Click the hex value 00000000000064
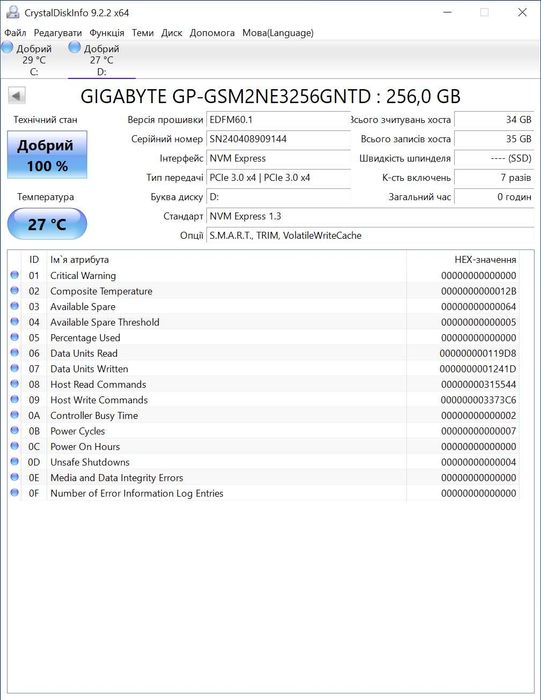 (x=479, y=307)
